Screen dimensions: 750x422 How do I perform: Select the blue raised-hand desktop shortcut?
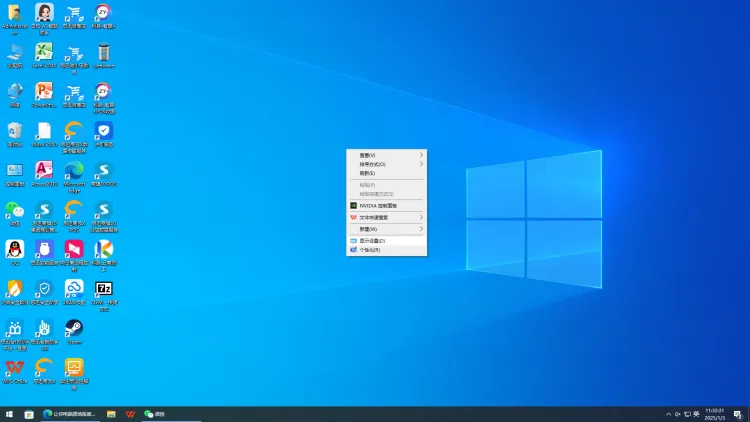point(44,335)
